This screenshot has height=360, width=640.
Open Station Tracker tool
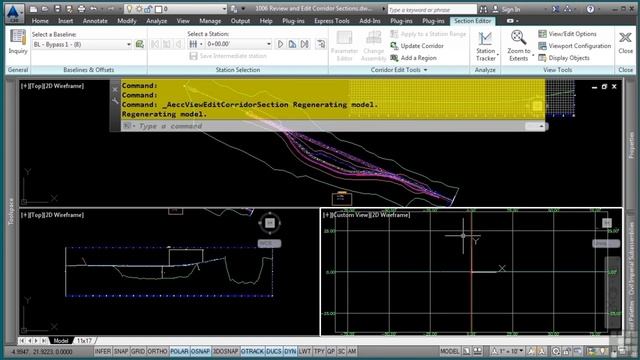(485, 47)
